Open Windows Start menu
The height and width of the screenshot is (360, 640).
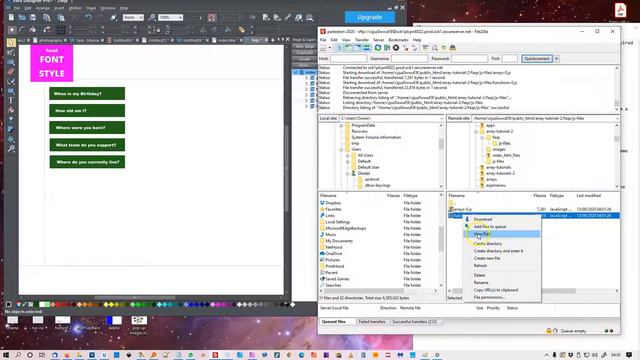point(6,355)
